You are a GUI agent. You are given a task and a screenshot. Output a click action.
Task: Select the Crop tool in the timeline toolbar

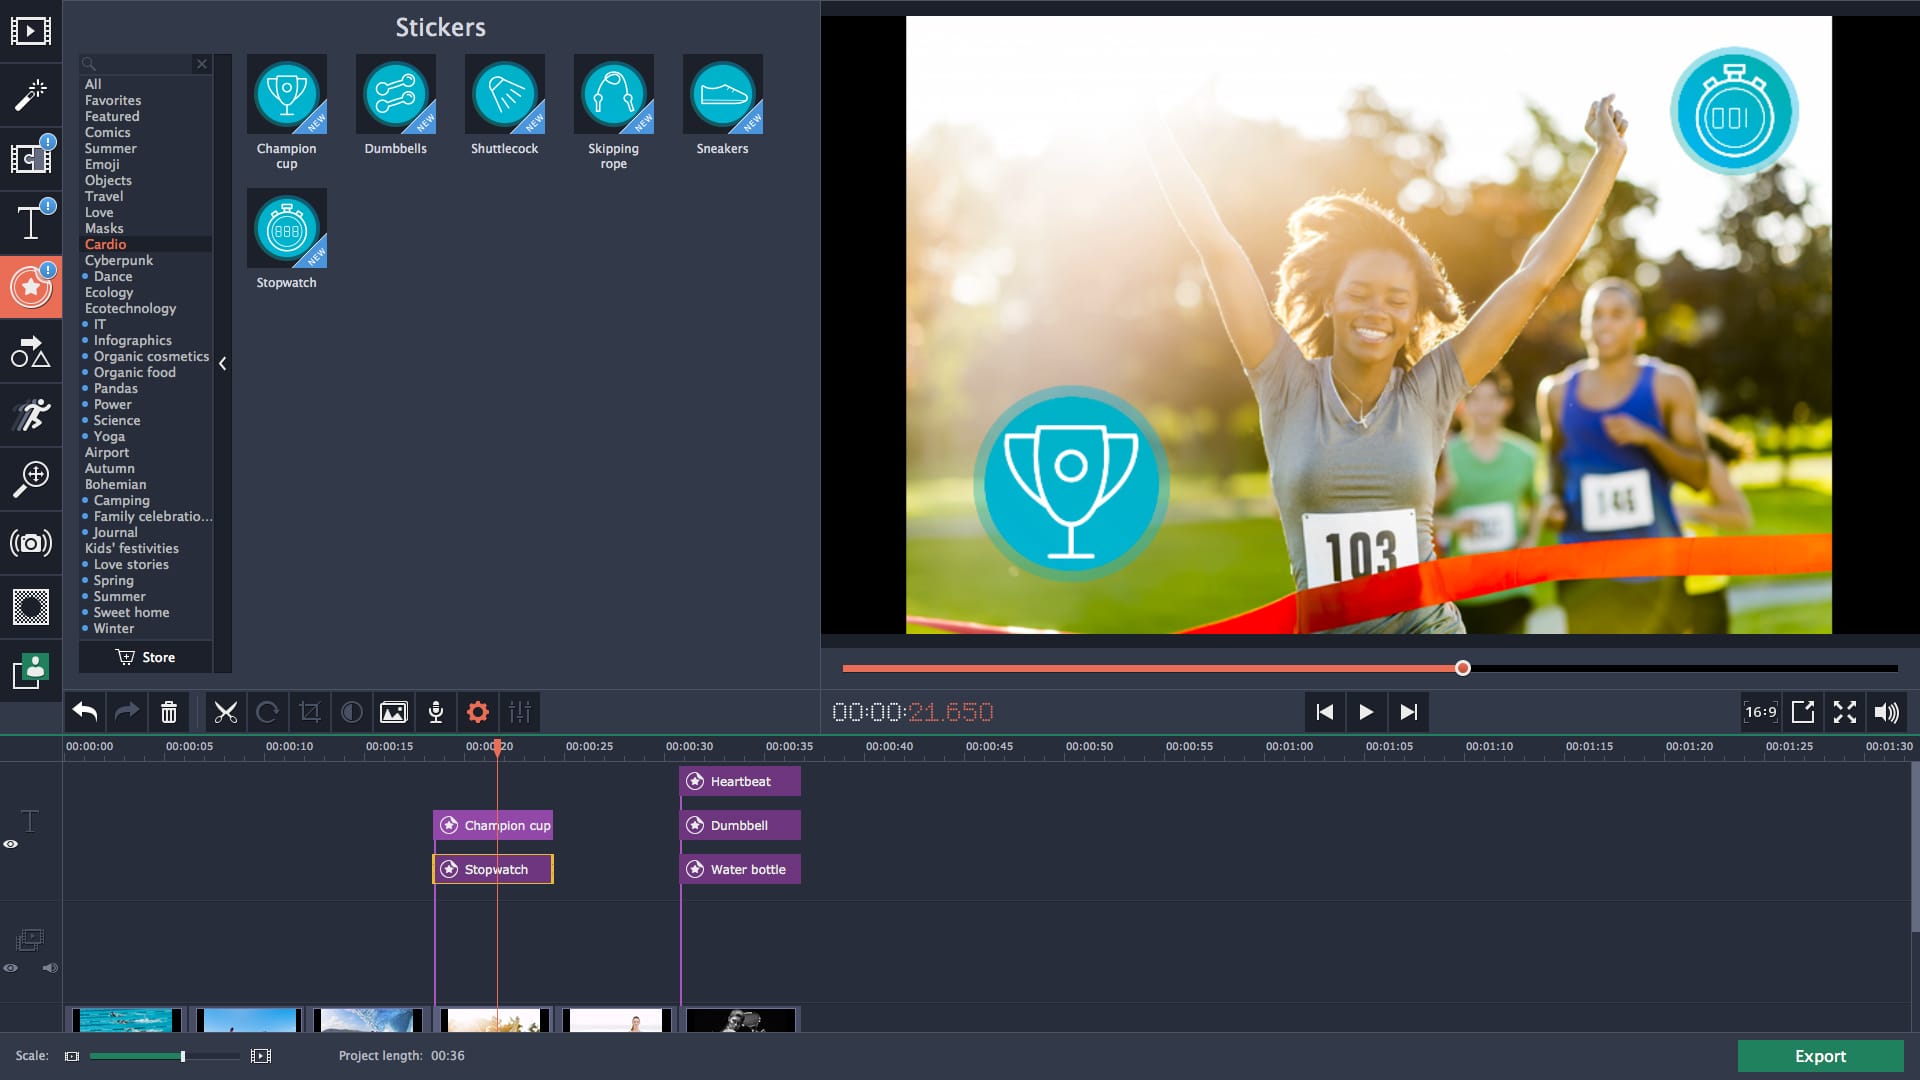tap(309, 712)
